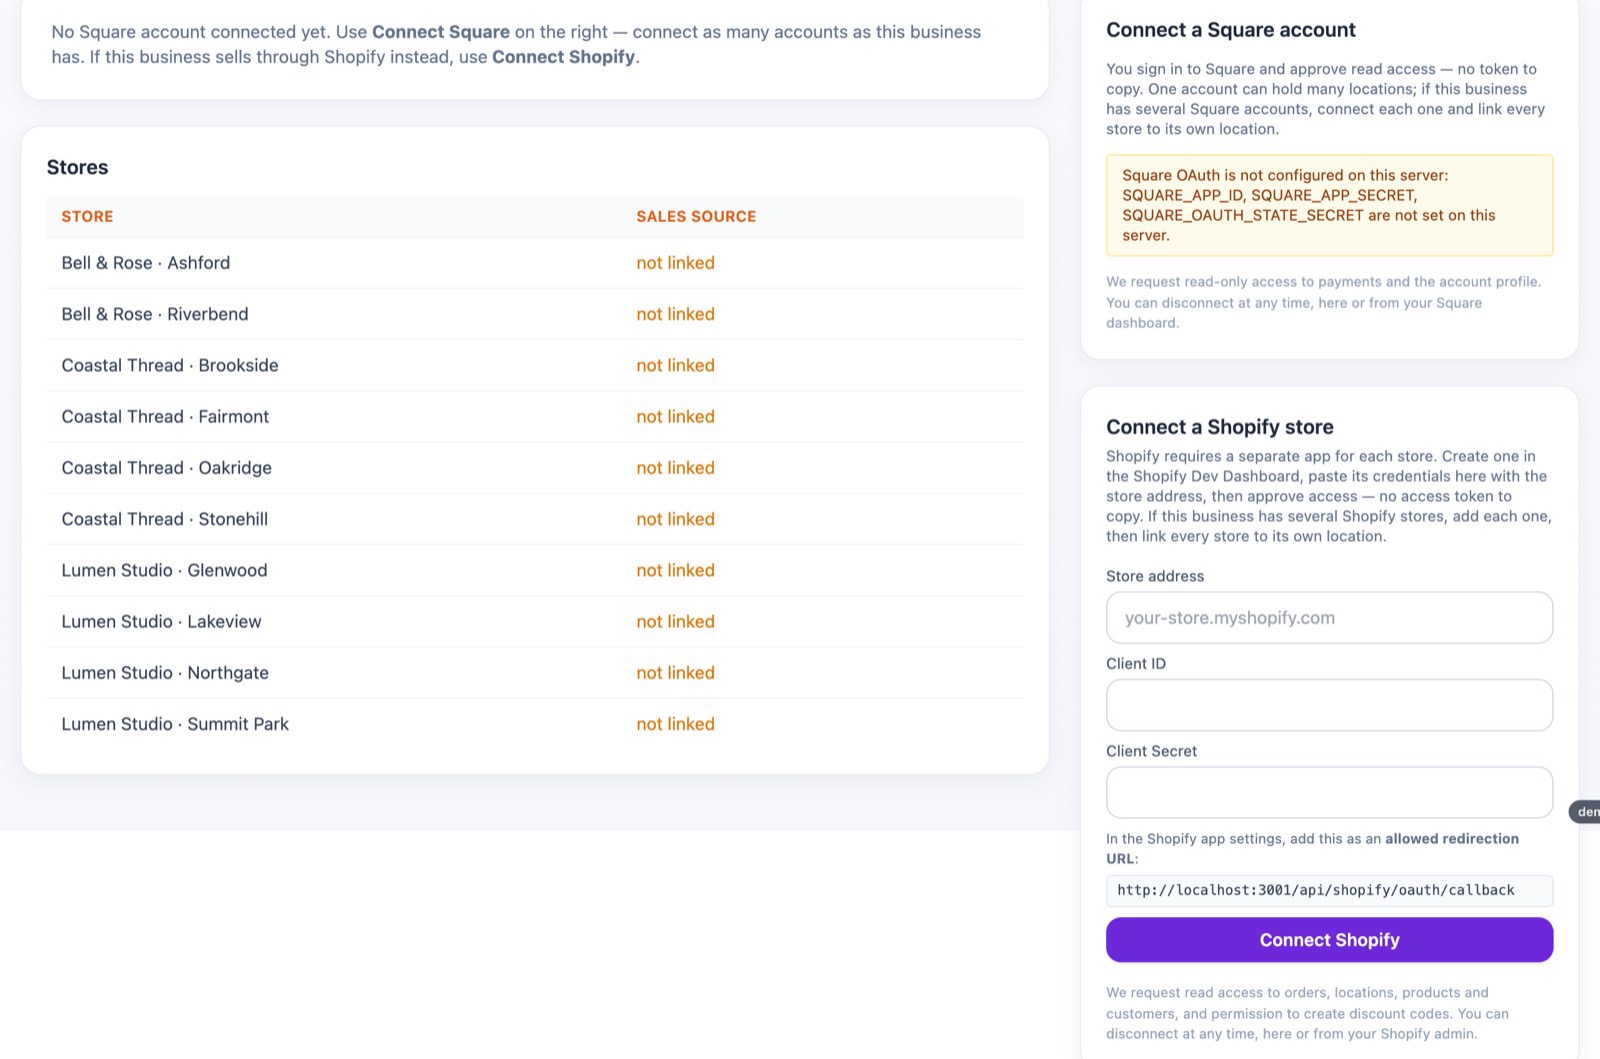Click 'not linked' status for Brookside

coord(675,365)
